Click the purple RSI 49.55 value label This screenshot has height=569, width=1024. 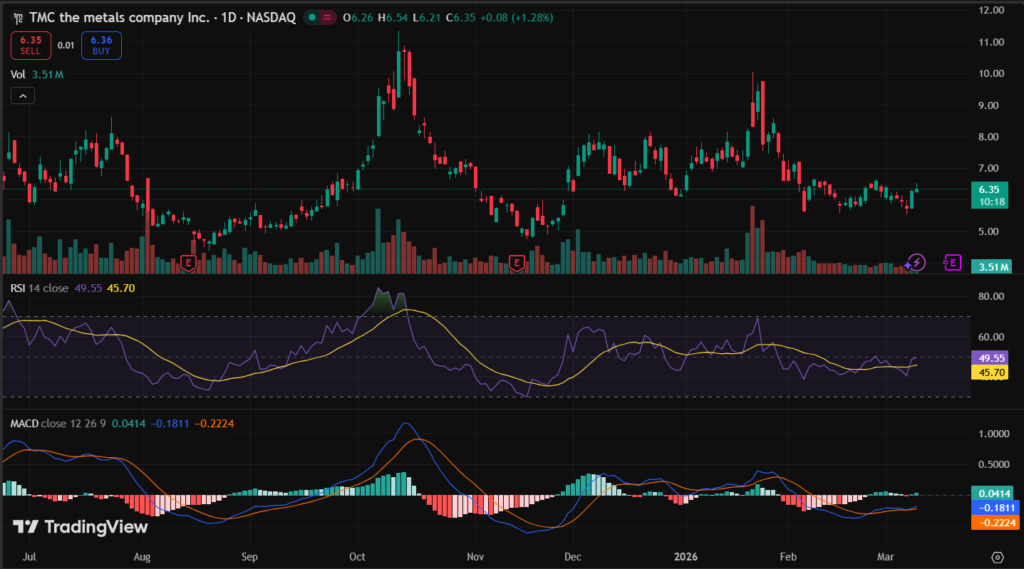[989, 357]
